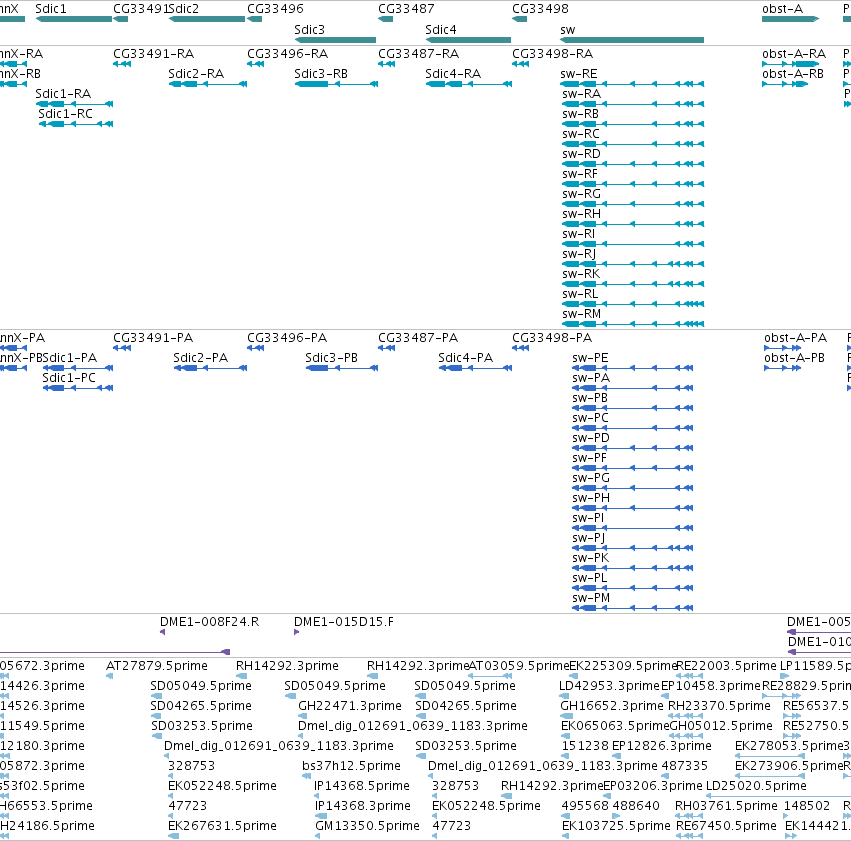The height and width of the screenshot is (841, 851).
Task: Click transcript Sdic3-RB
Action: (336, 84)
